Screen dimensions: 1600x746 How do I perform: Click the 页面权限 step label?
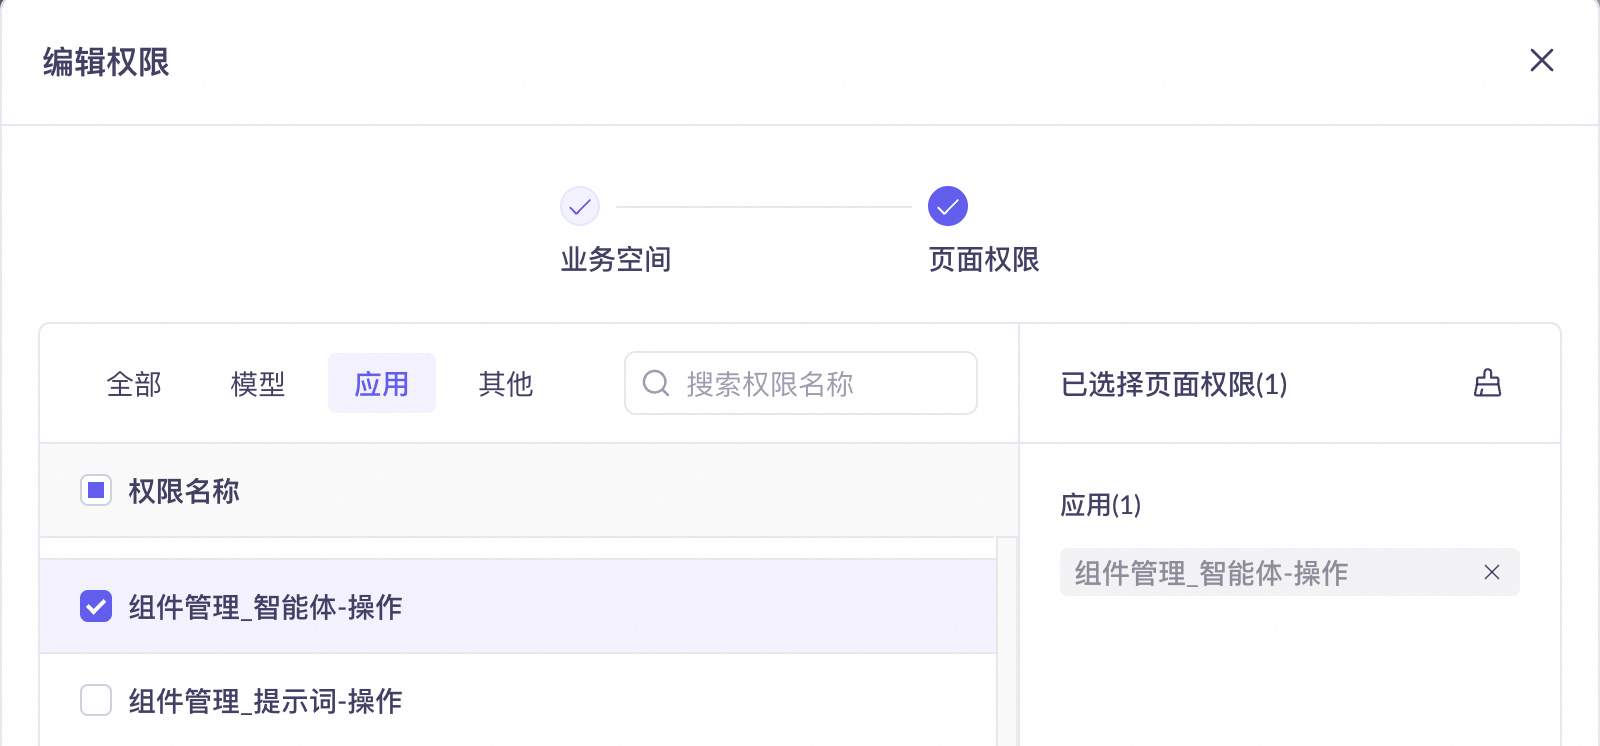click(983, 260)
